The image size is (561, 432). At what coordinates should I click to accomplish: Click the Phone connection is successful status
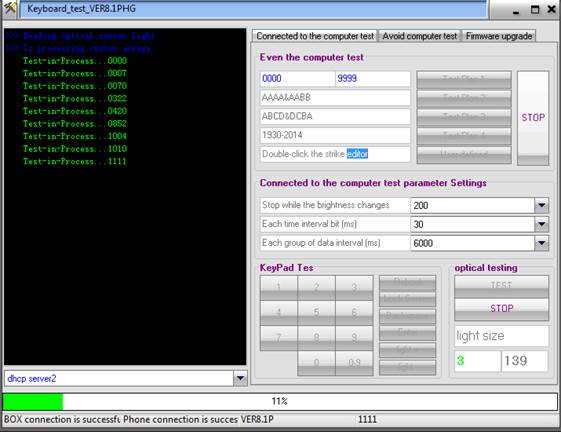180,419
